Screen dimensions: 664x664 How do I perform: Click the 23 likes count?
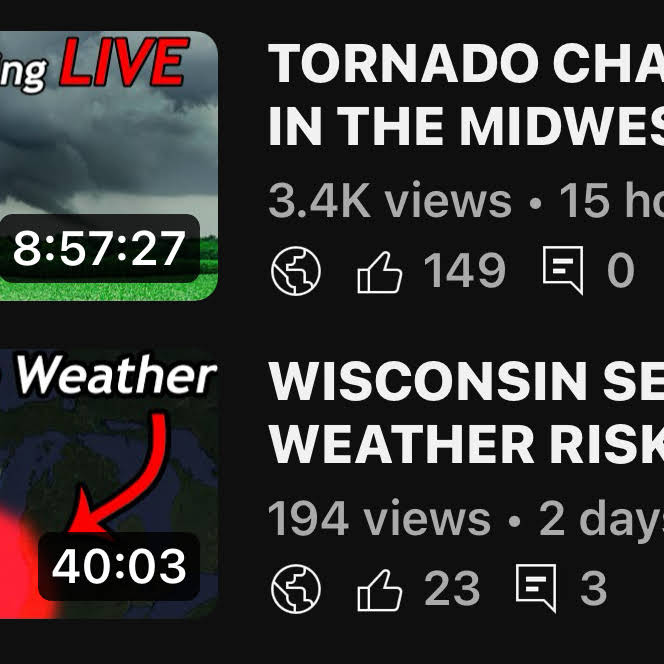click(452, 589)
